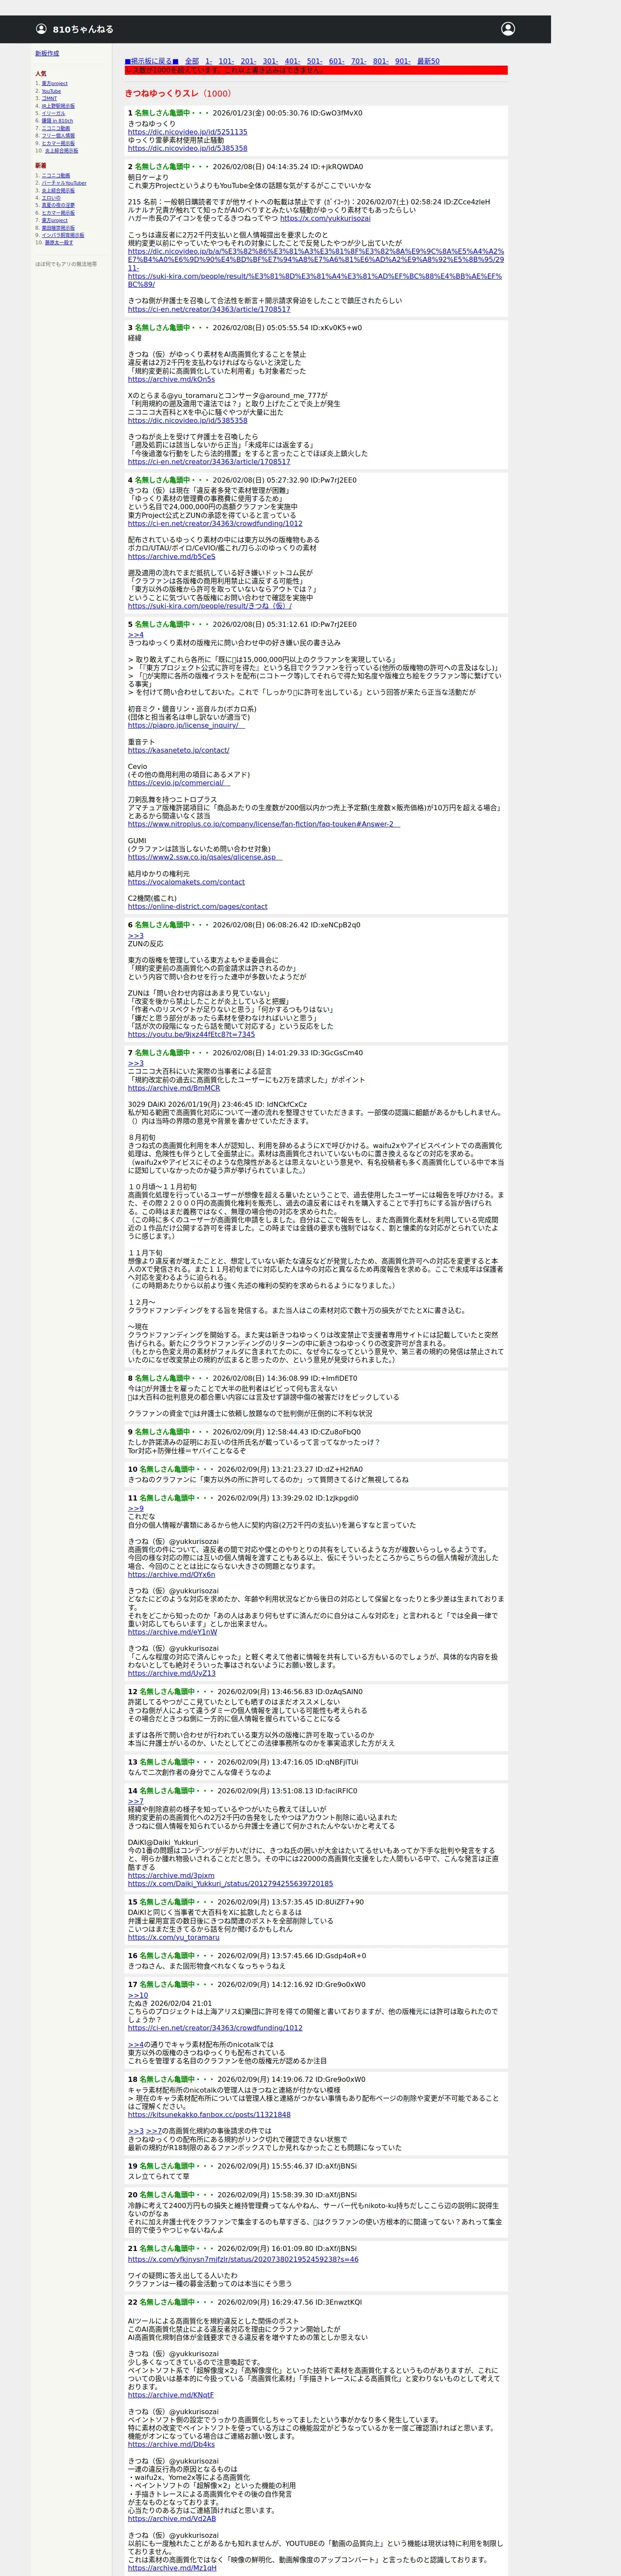The image size is (621, 2576).
Task: Open archive.md/b5CeS link in post 4
Action: click(171, 556)
